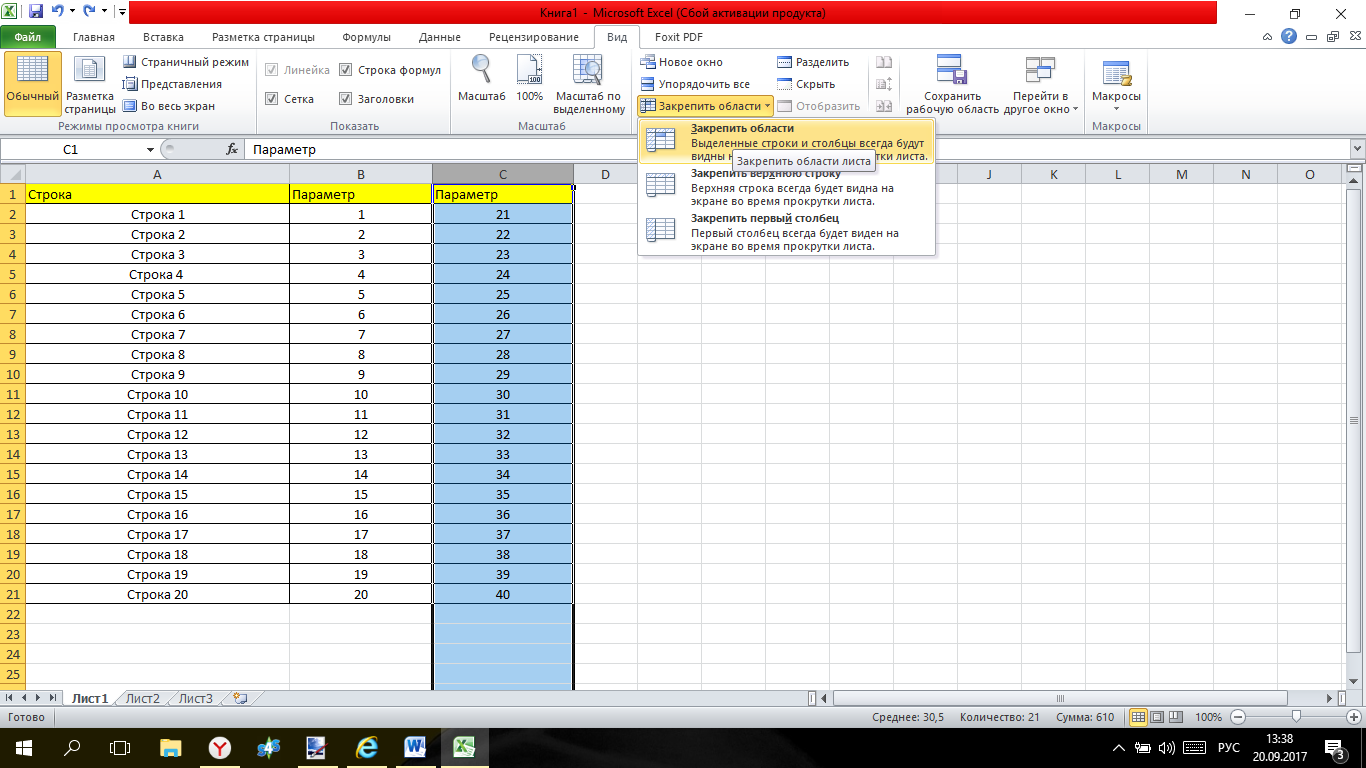Switch to the Лист2 sheet tab

[x=143, y=698]
